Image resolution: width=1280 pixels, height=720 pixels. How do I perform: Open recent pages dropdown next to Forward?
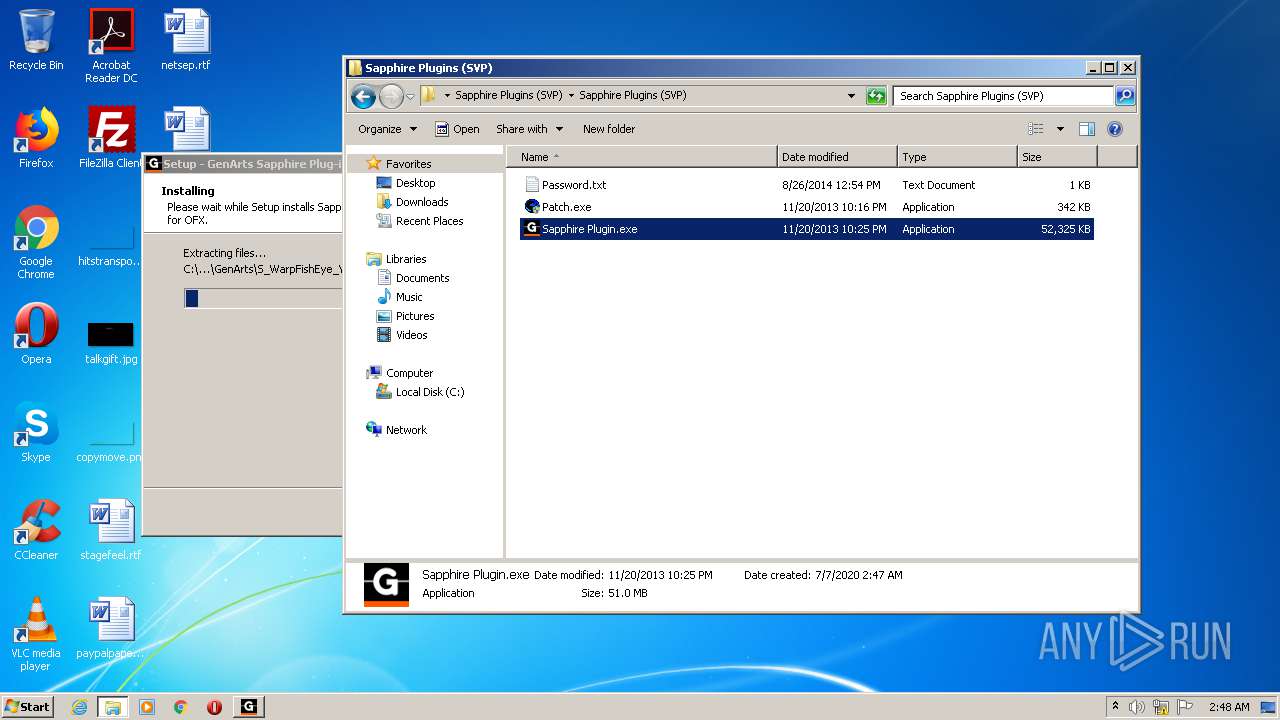(410, 96)
